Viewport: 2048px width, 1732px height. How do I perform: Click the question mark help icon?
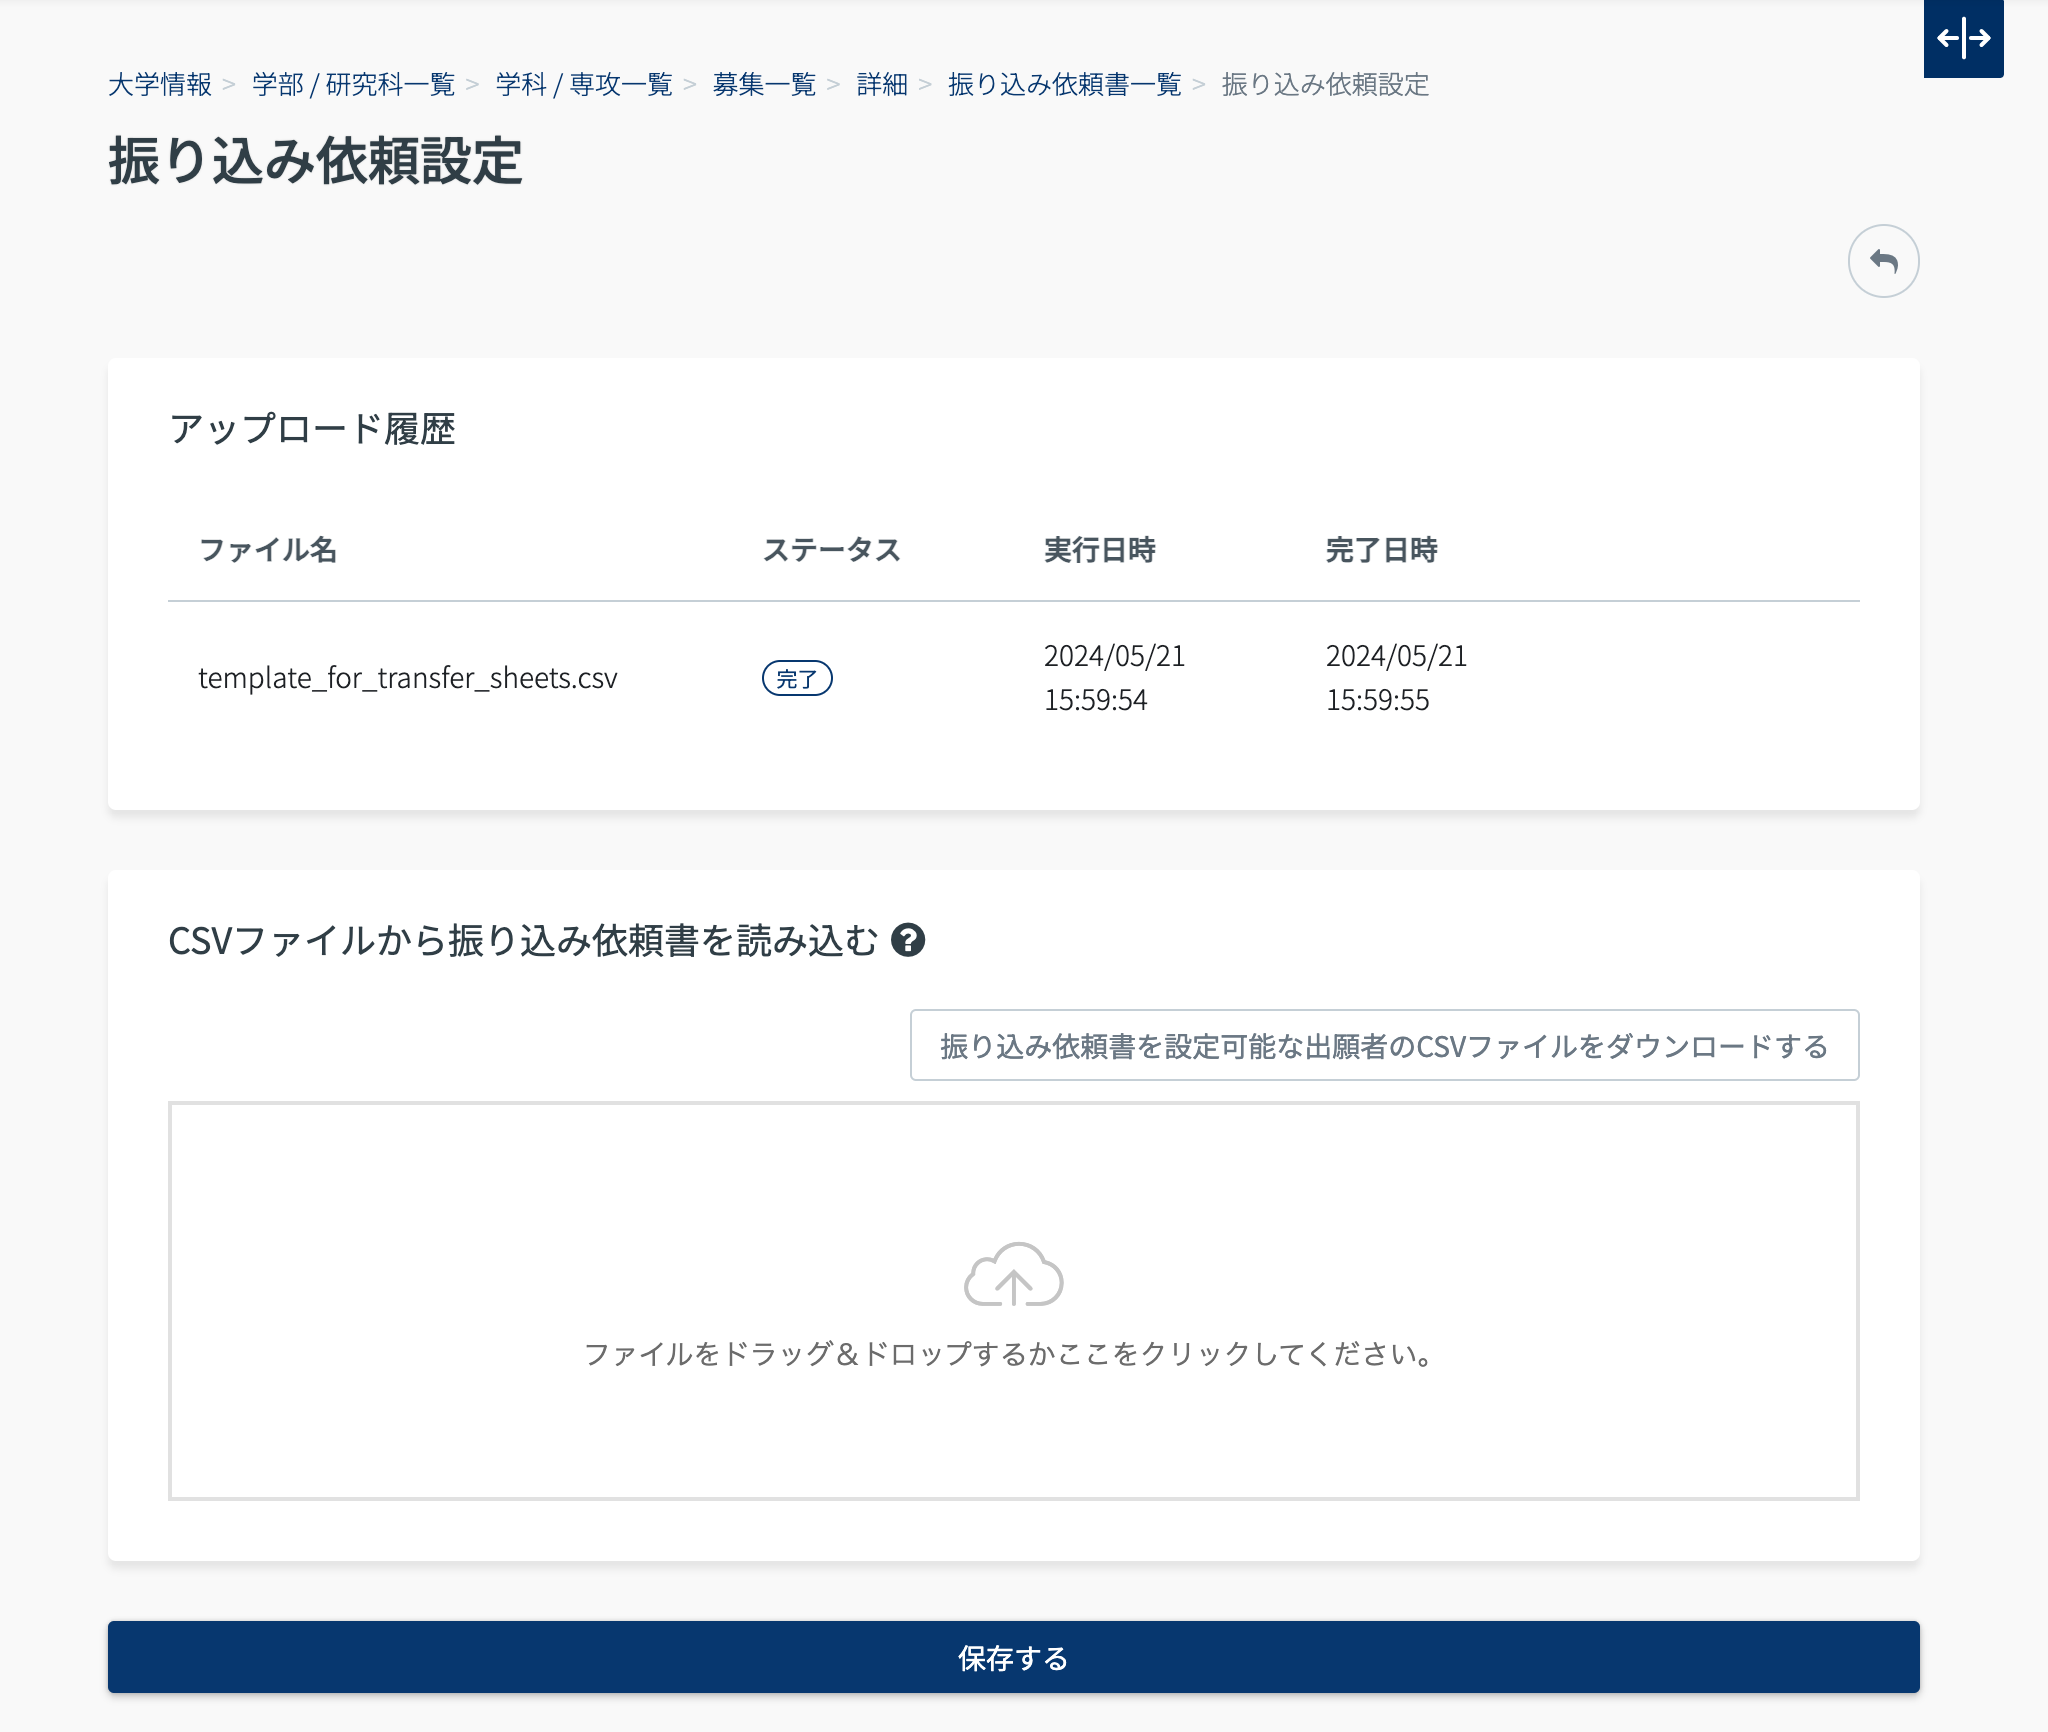(x=908, y=940)
